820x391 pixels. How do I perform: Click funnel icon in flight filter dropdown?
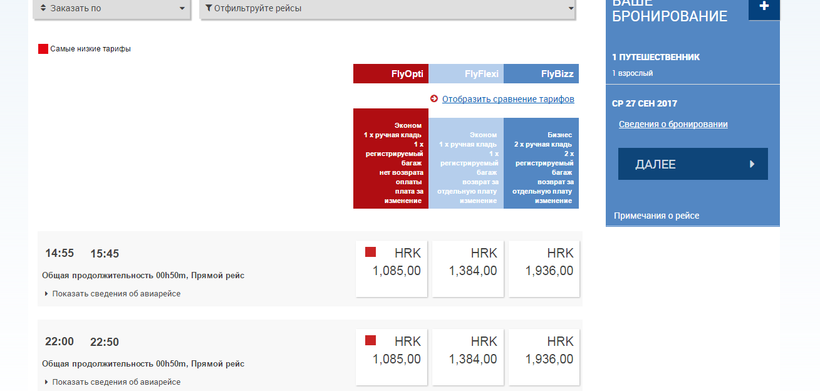click(x=209, y=8)
